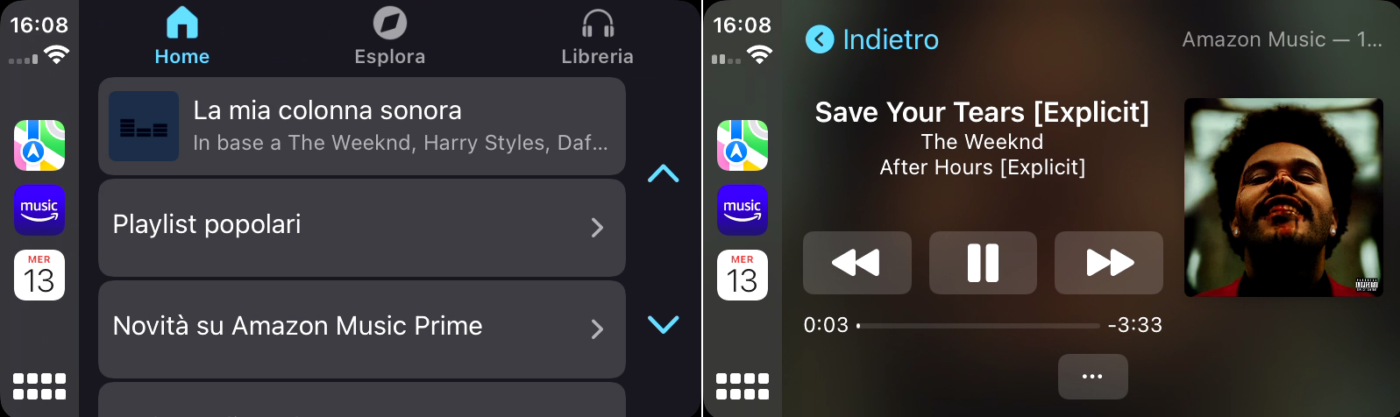Go back with the Indietro button

872,39
